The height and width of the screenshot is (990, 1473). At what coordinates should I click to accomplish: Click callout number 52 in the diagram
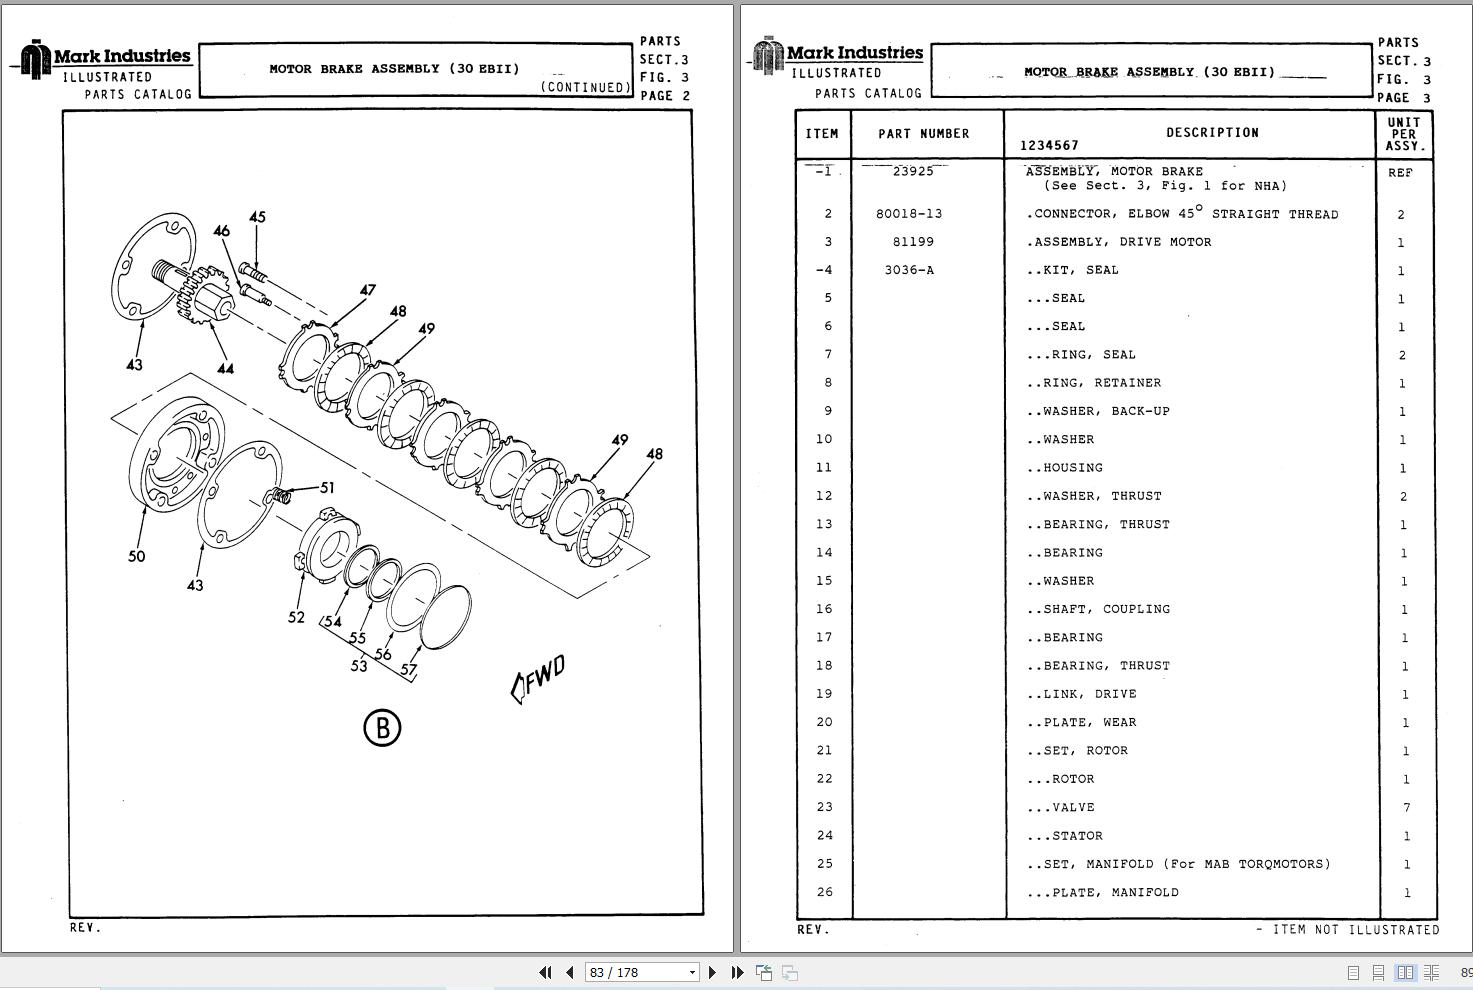click(x=296, y=617)
